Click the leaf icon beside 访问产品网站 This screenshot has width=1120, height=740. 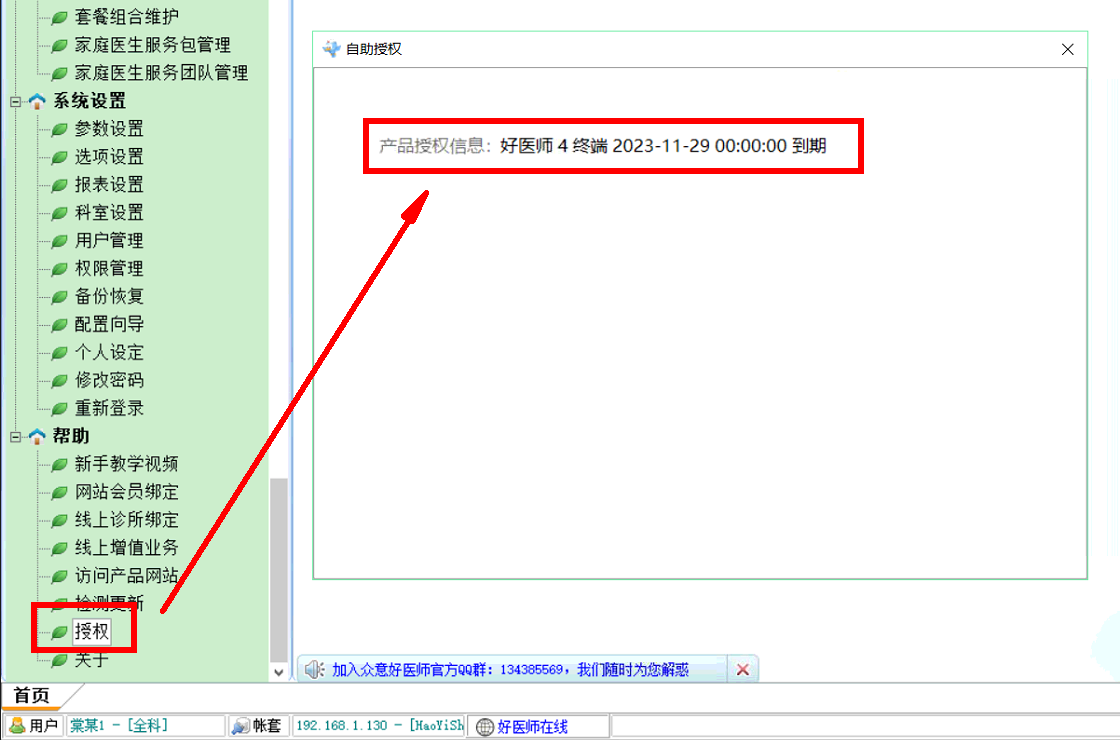tap(59, 576)
